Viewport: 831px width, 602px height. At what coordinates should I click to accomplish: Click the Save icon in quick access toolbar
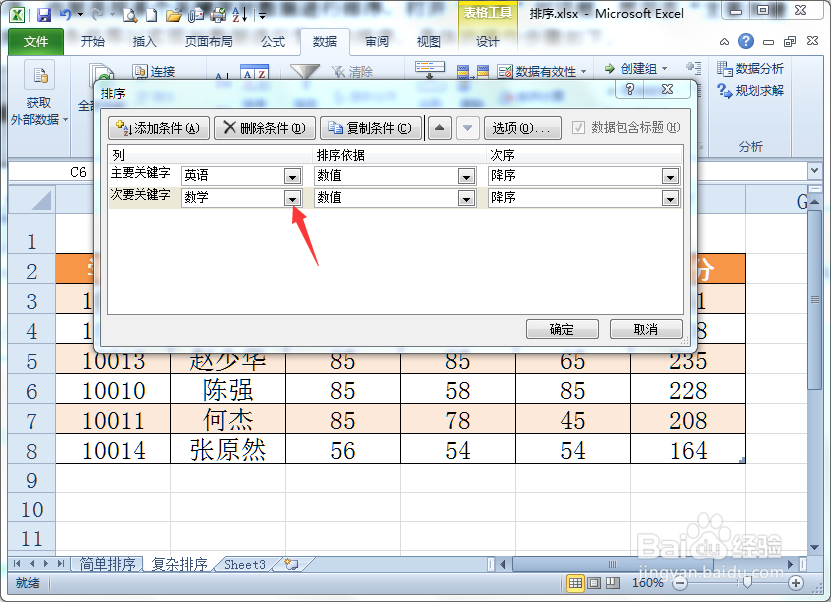(x=43, y=15)
